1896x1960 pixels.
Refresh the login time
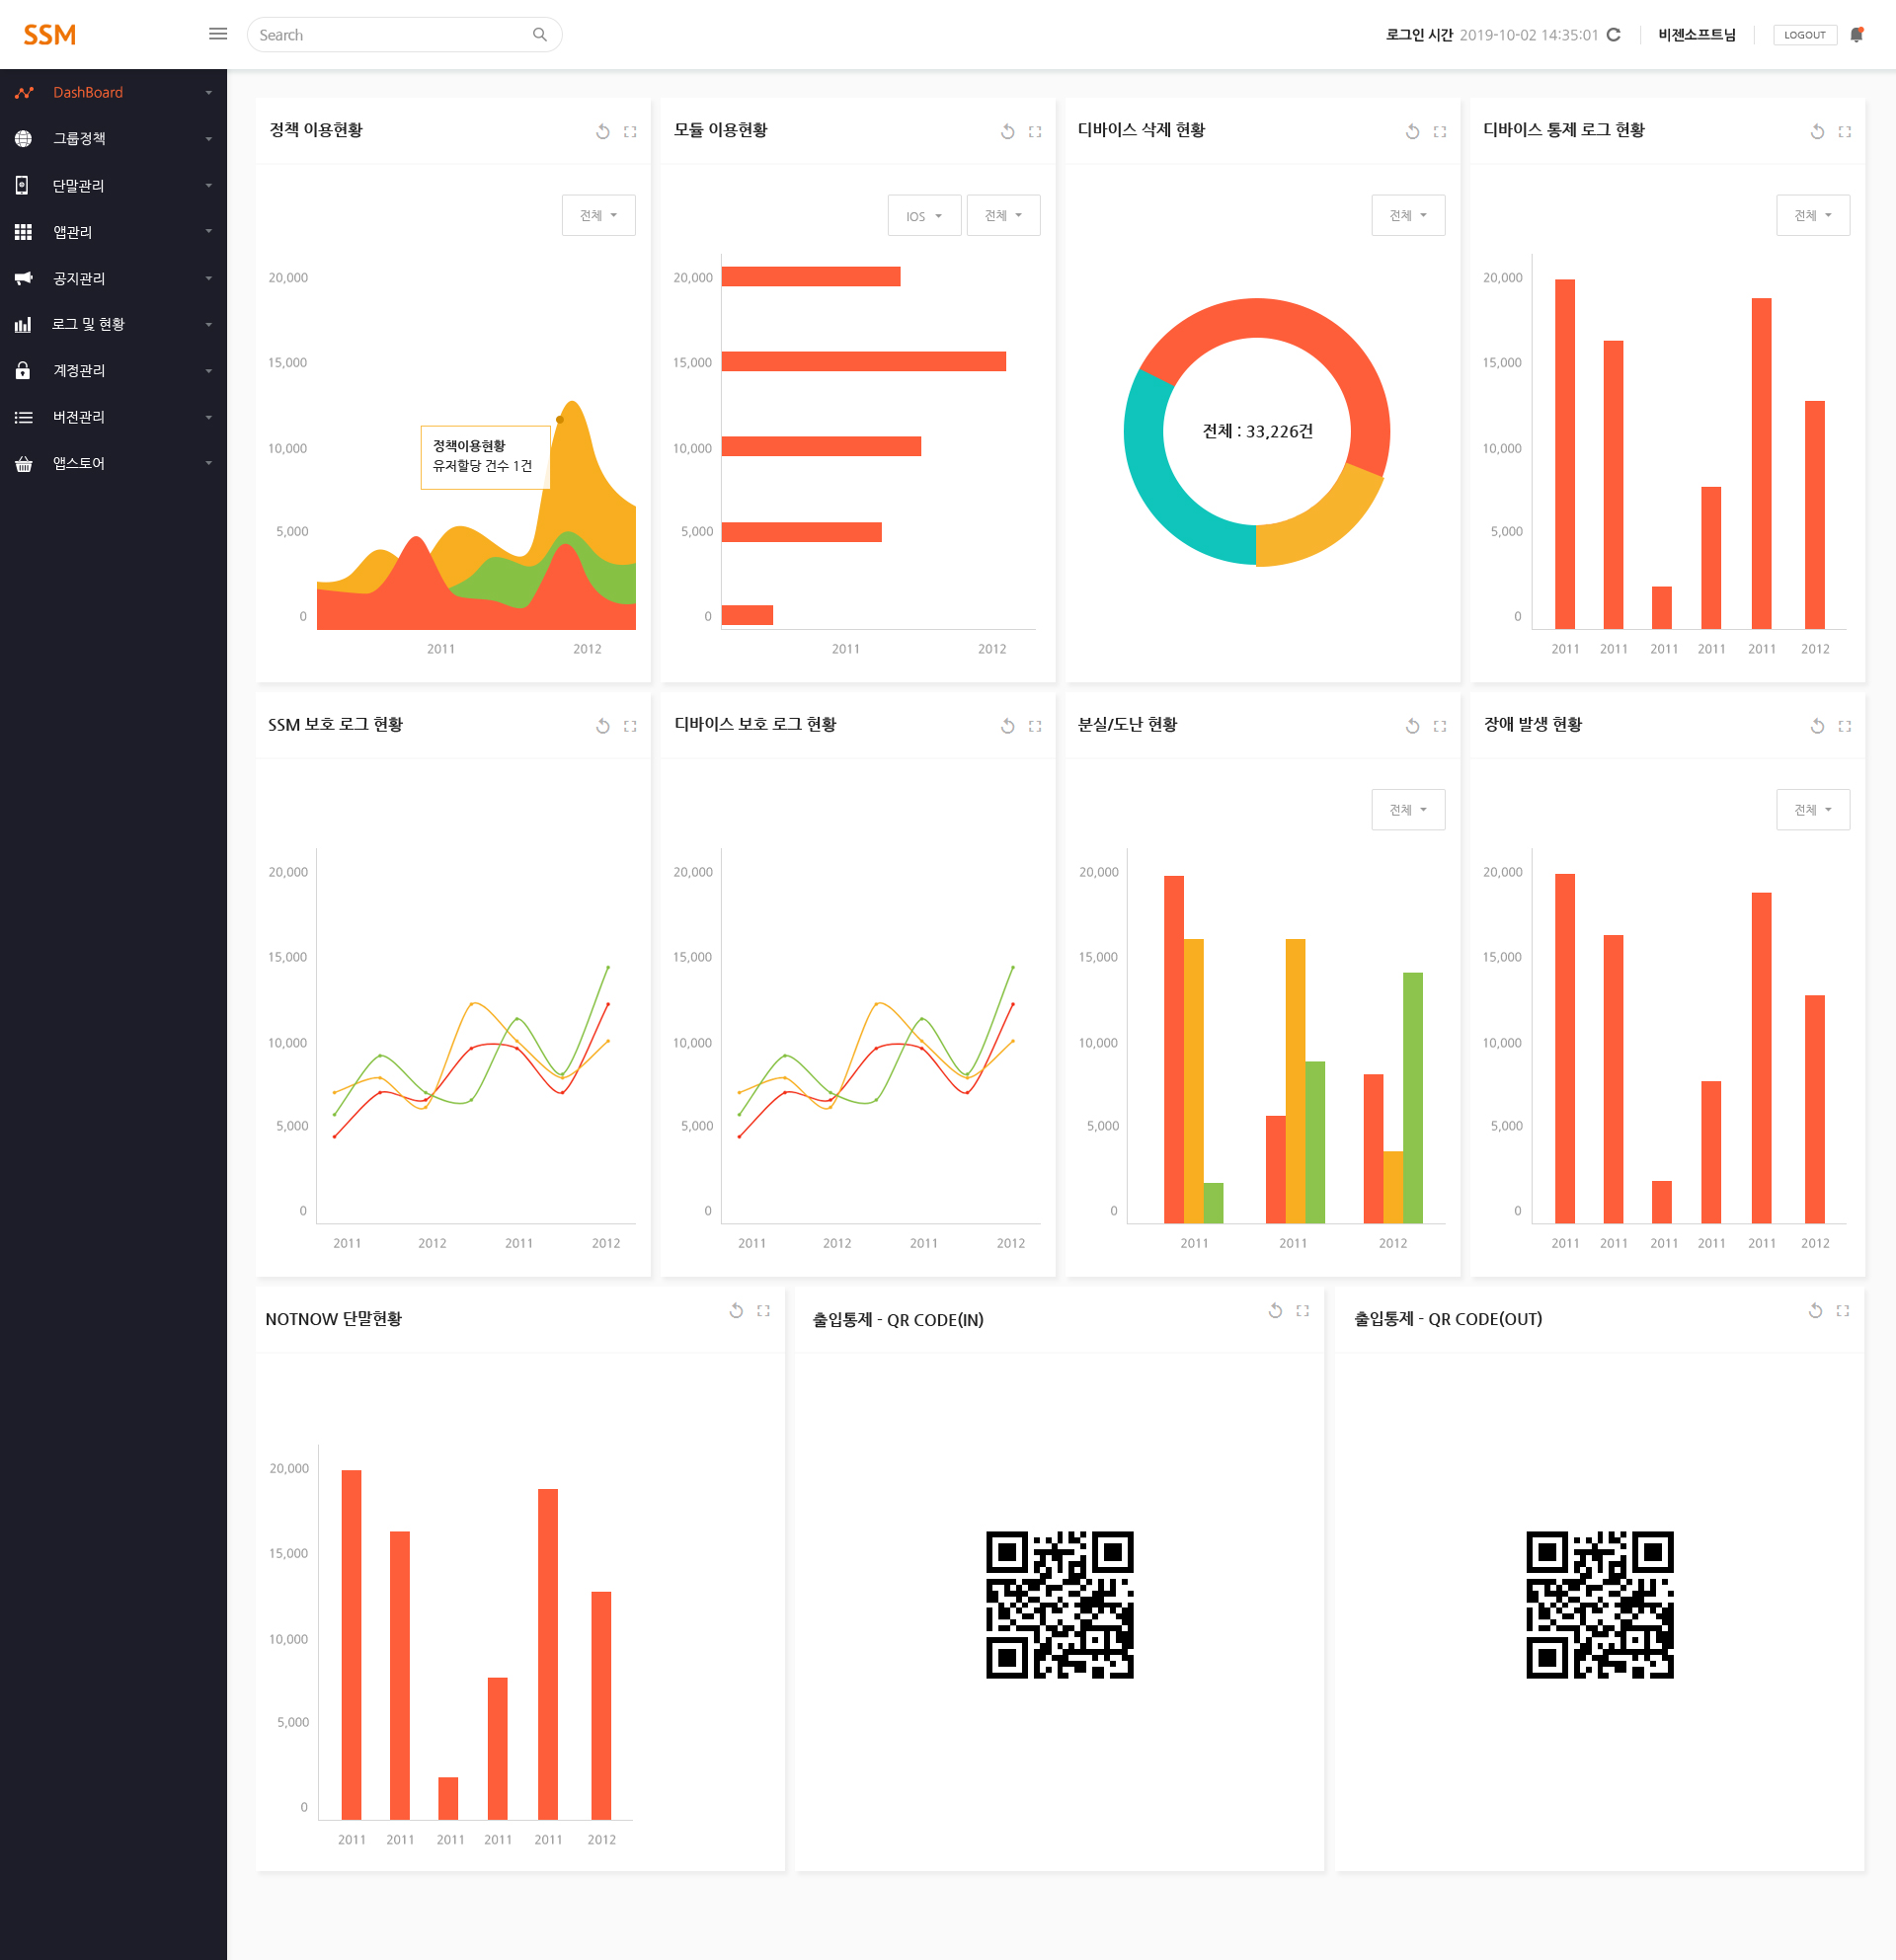(x=1613, y=35)
